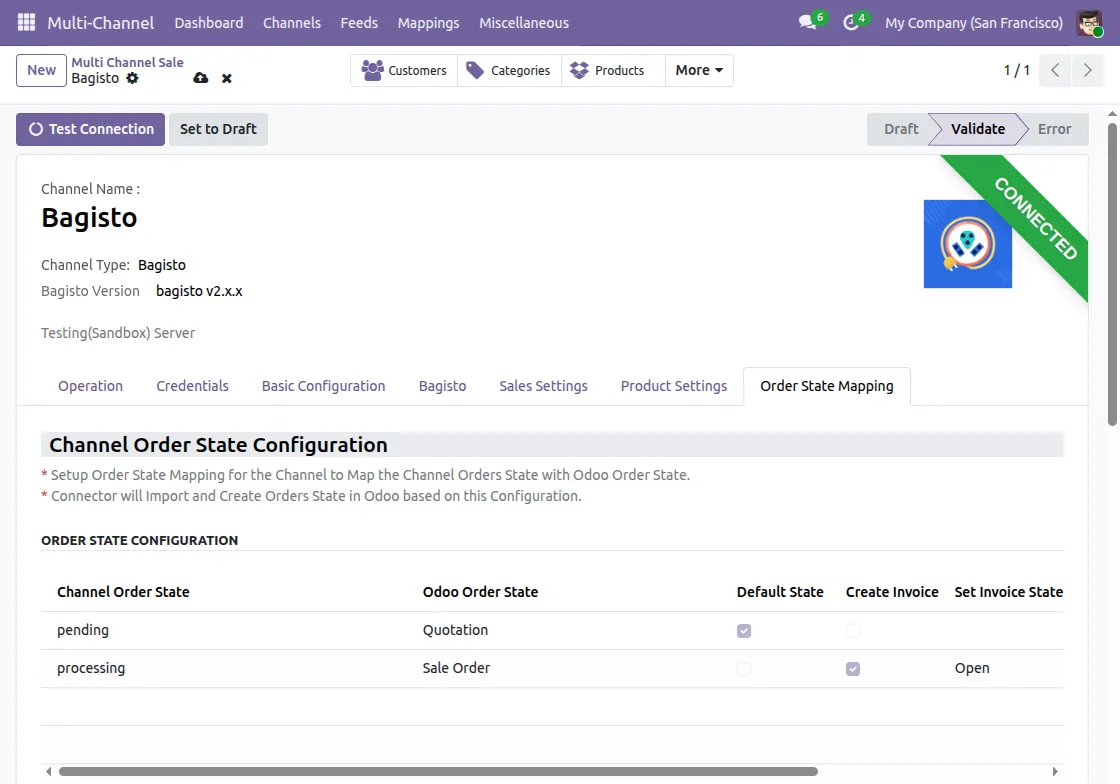
Task: Select the Draft status stage
Action: tap(900, 129)
